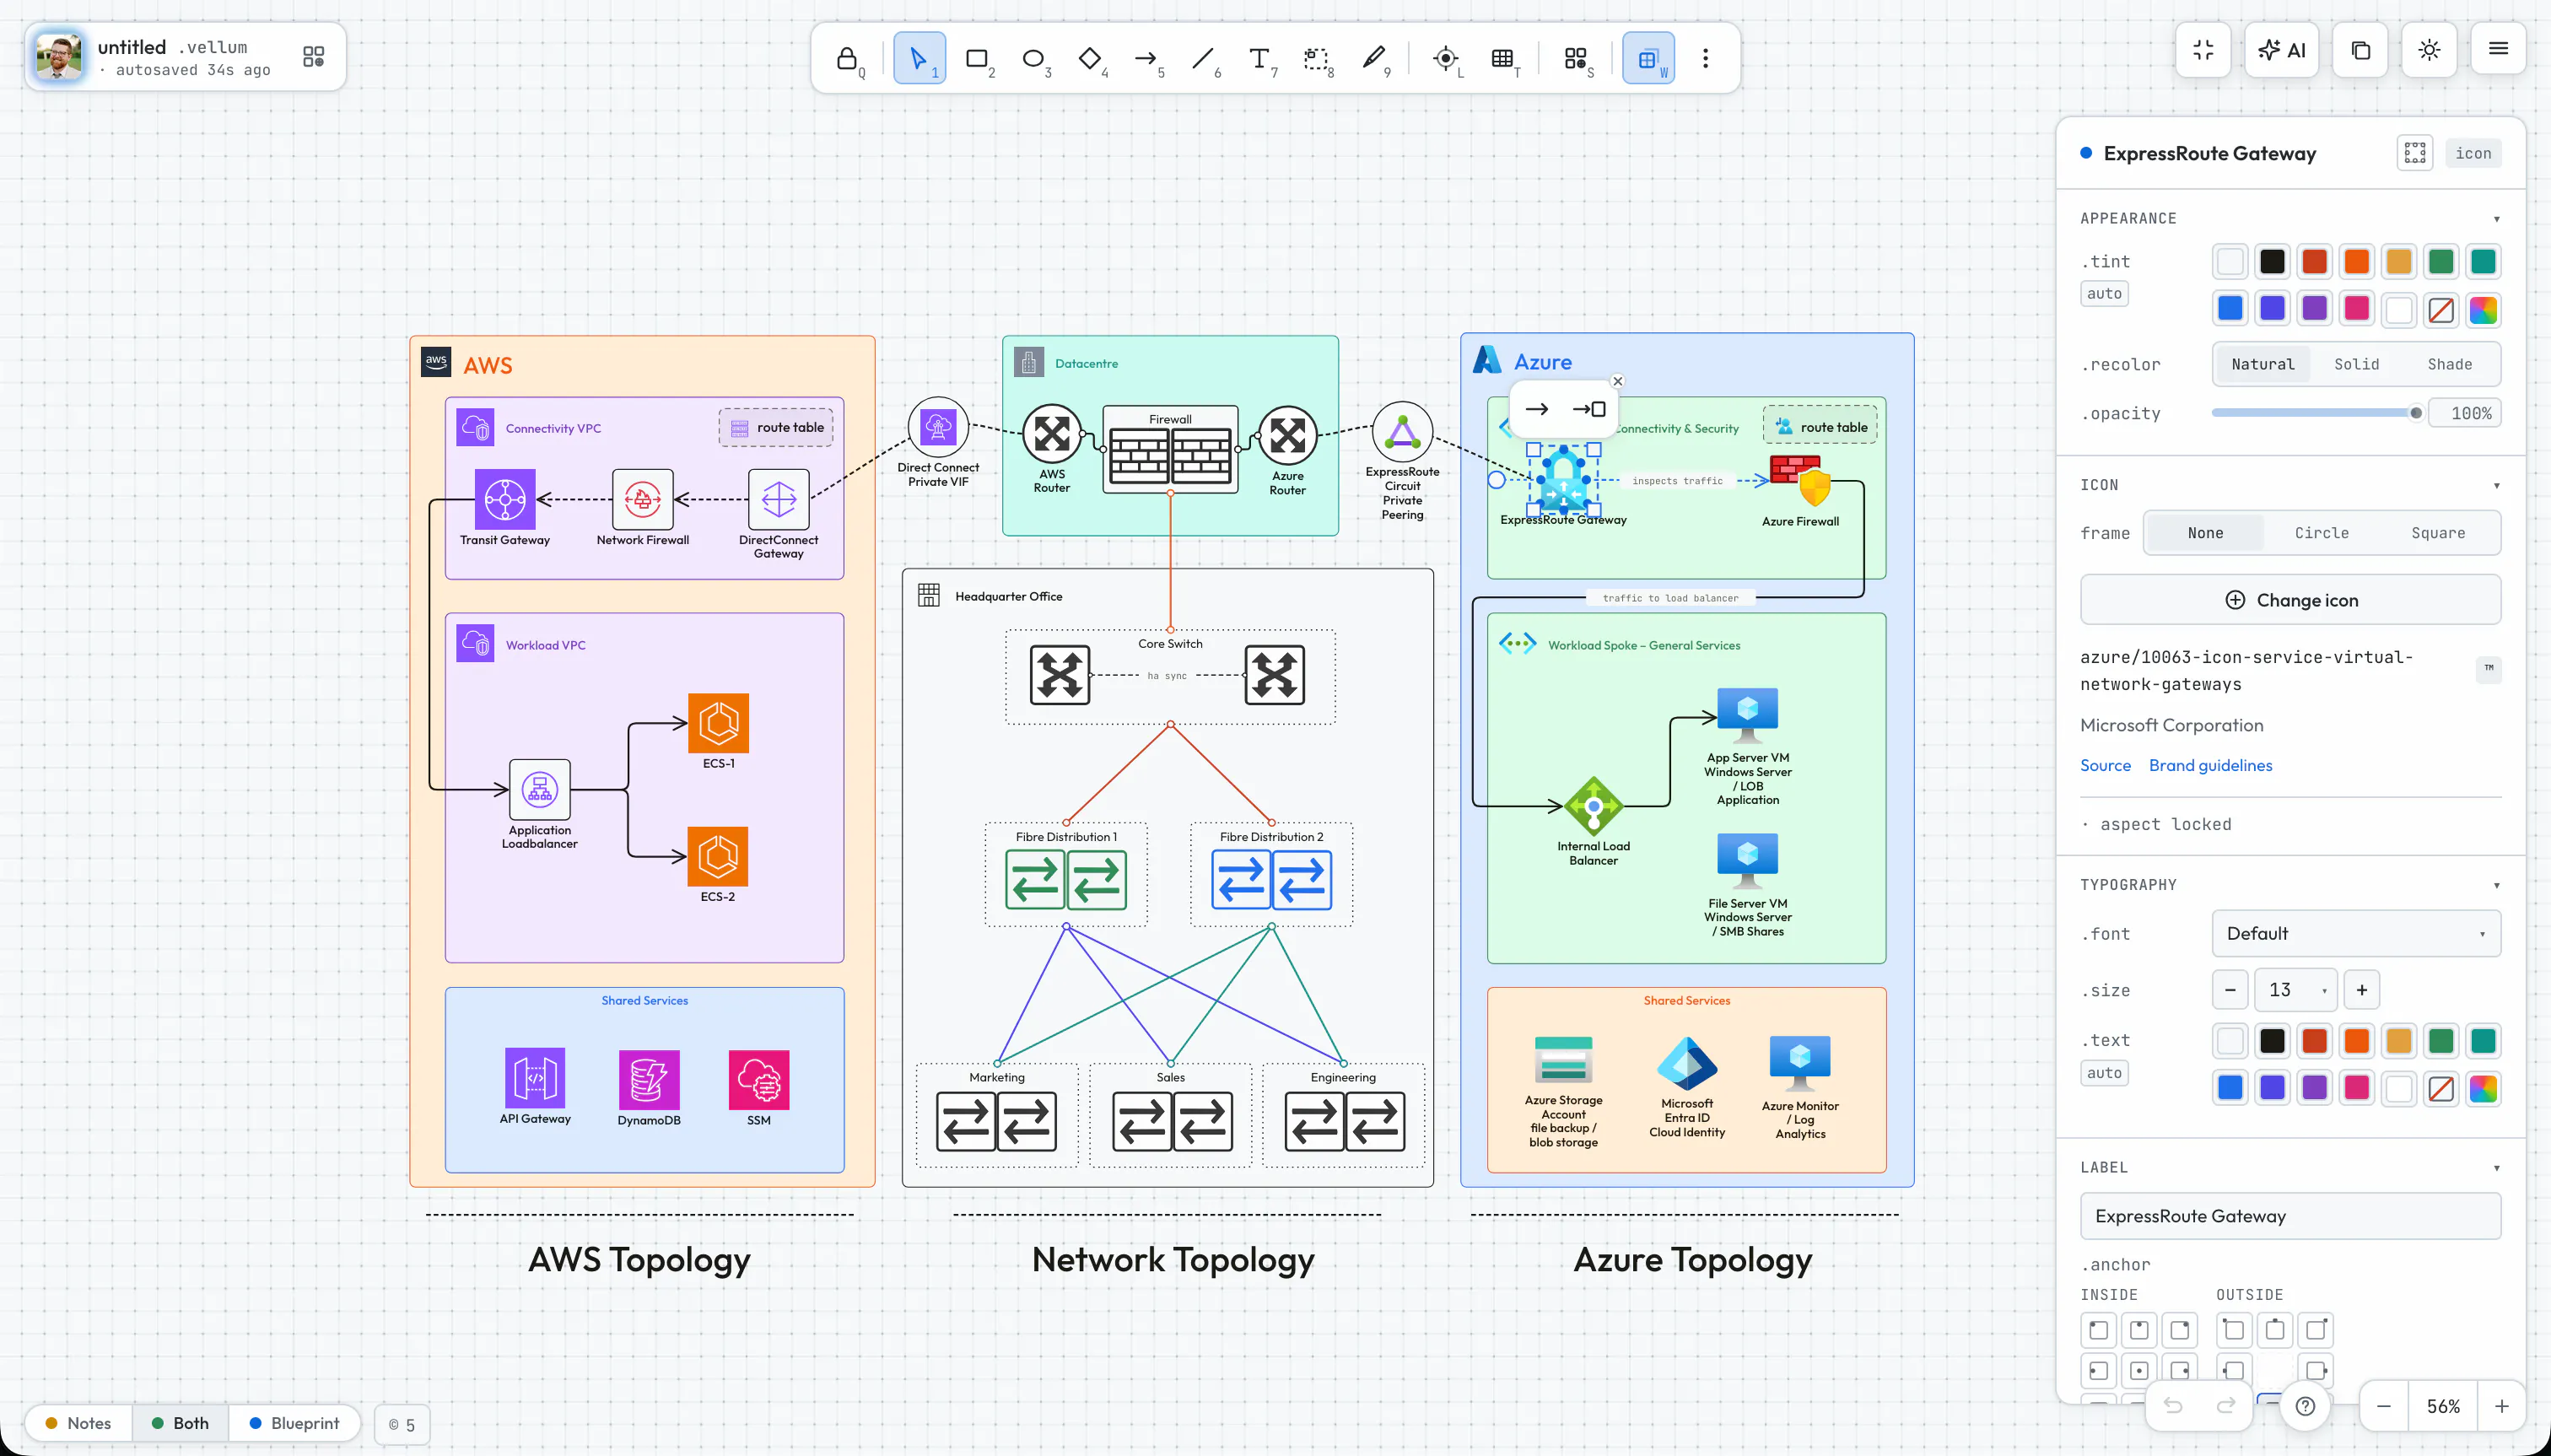Set recolor mode to Natural

tap(2262, 364)
